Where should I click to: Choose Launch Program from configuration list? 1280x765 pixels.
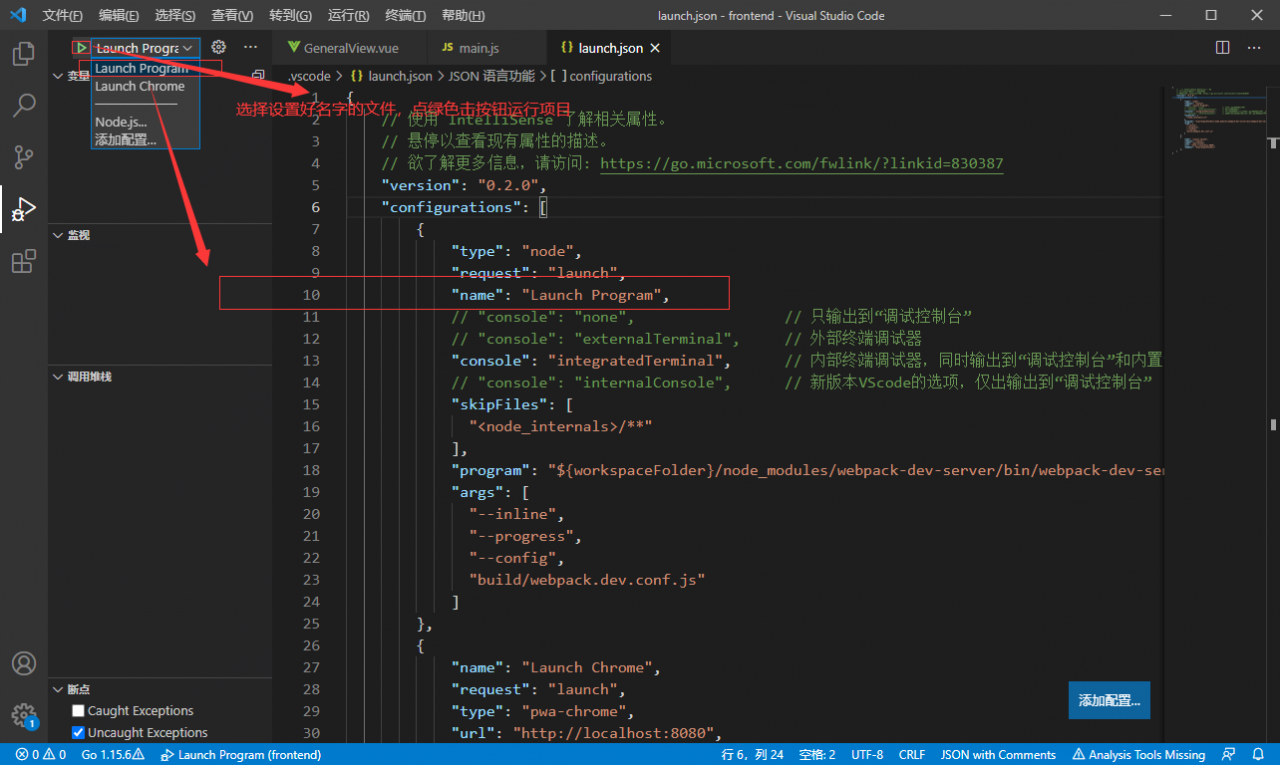coord(142,68)
